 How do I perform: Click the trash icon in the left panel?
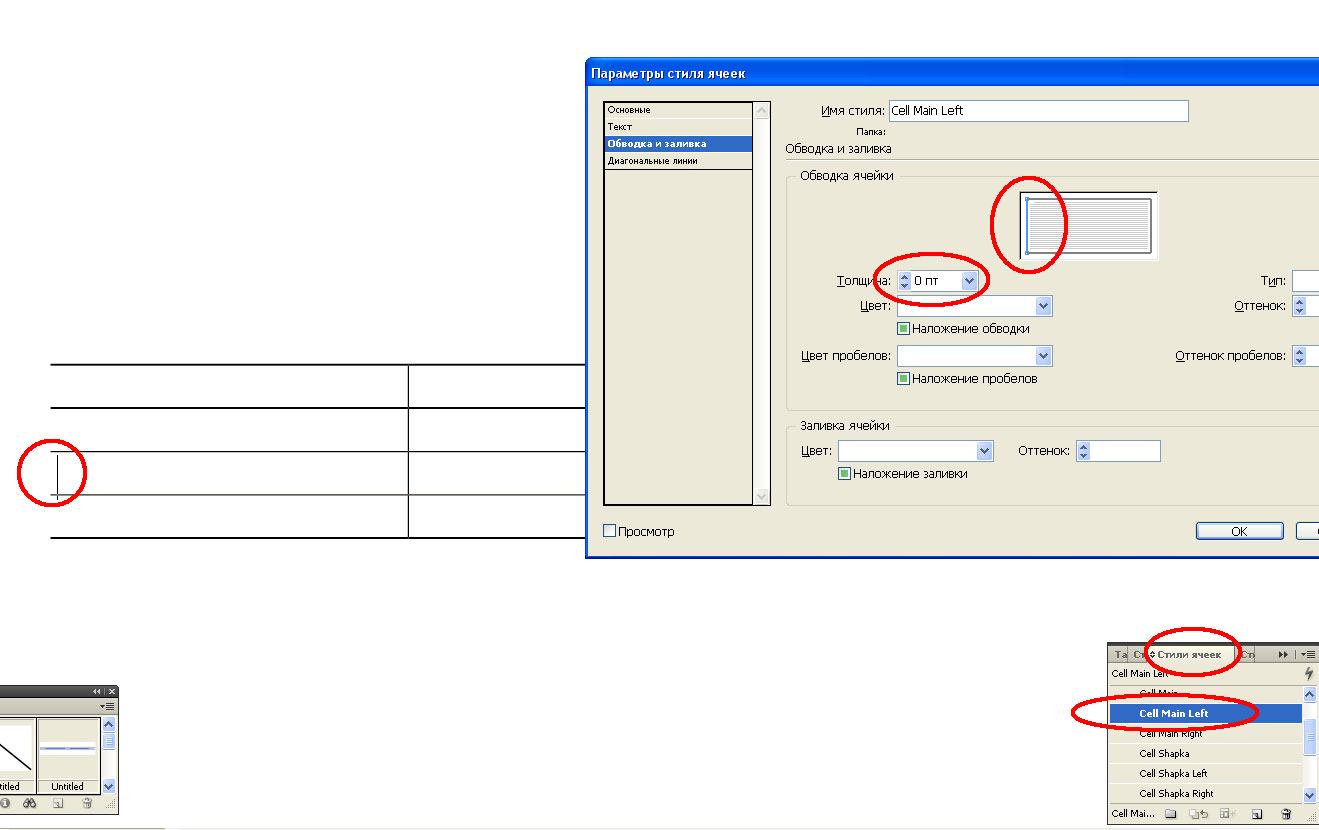(87, 802)
